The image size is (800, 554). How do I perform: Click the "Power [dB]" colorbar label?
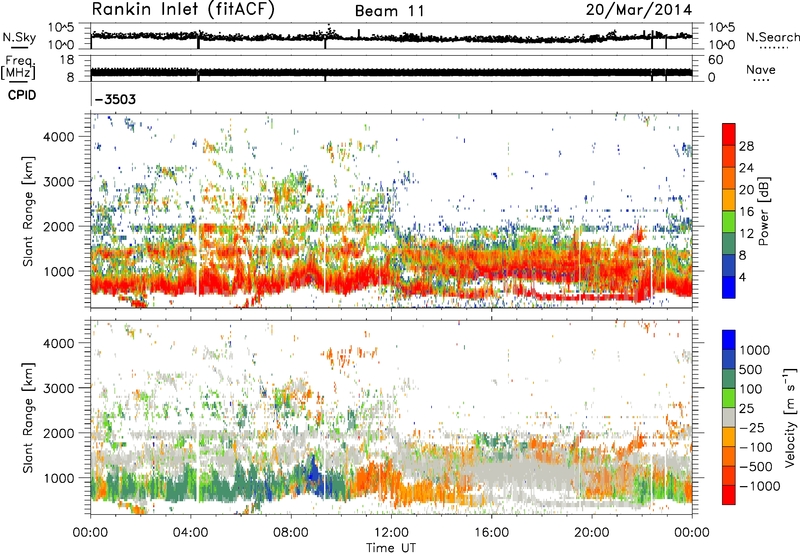[x=763, y=211]
